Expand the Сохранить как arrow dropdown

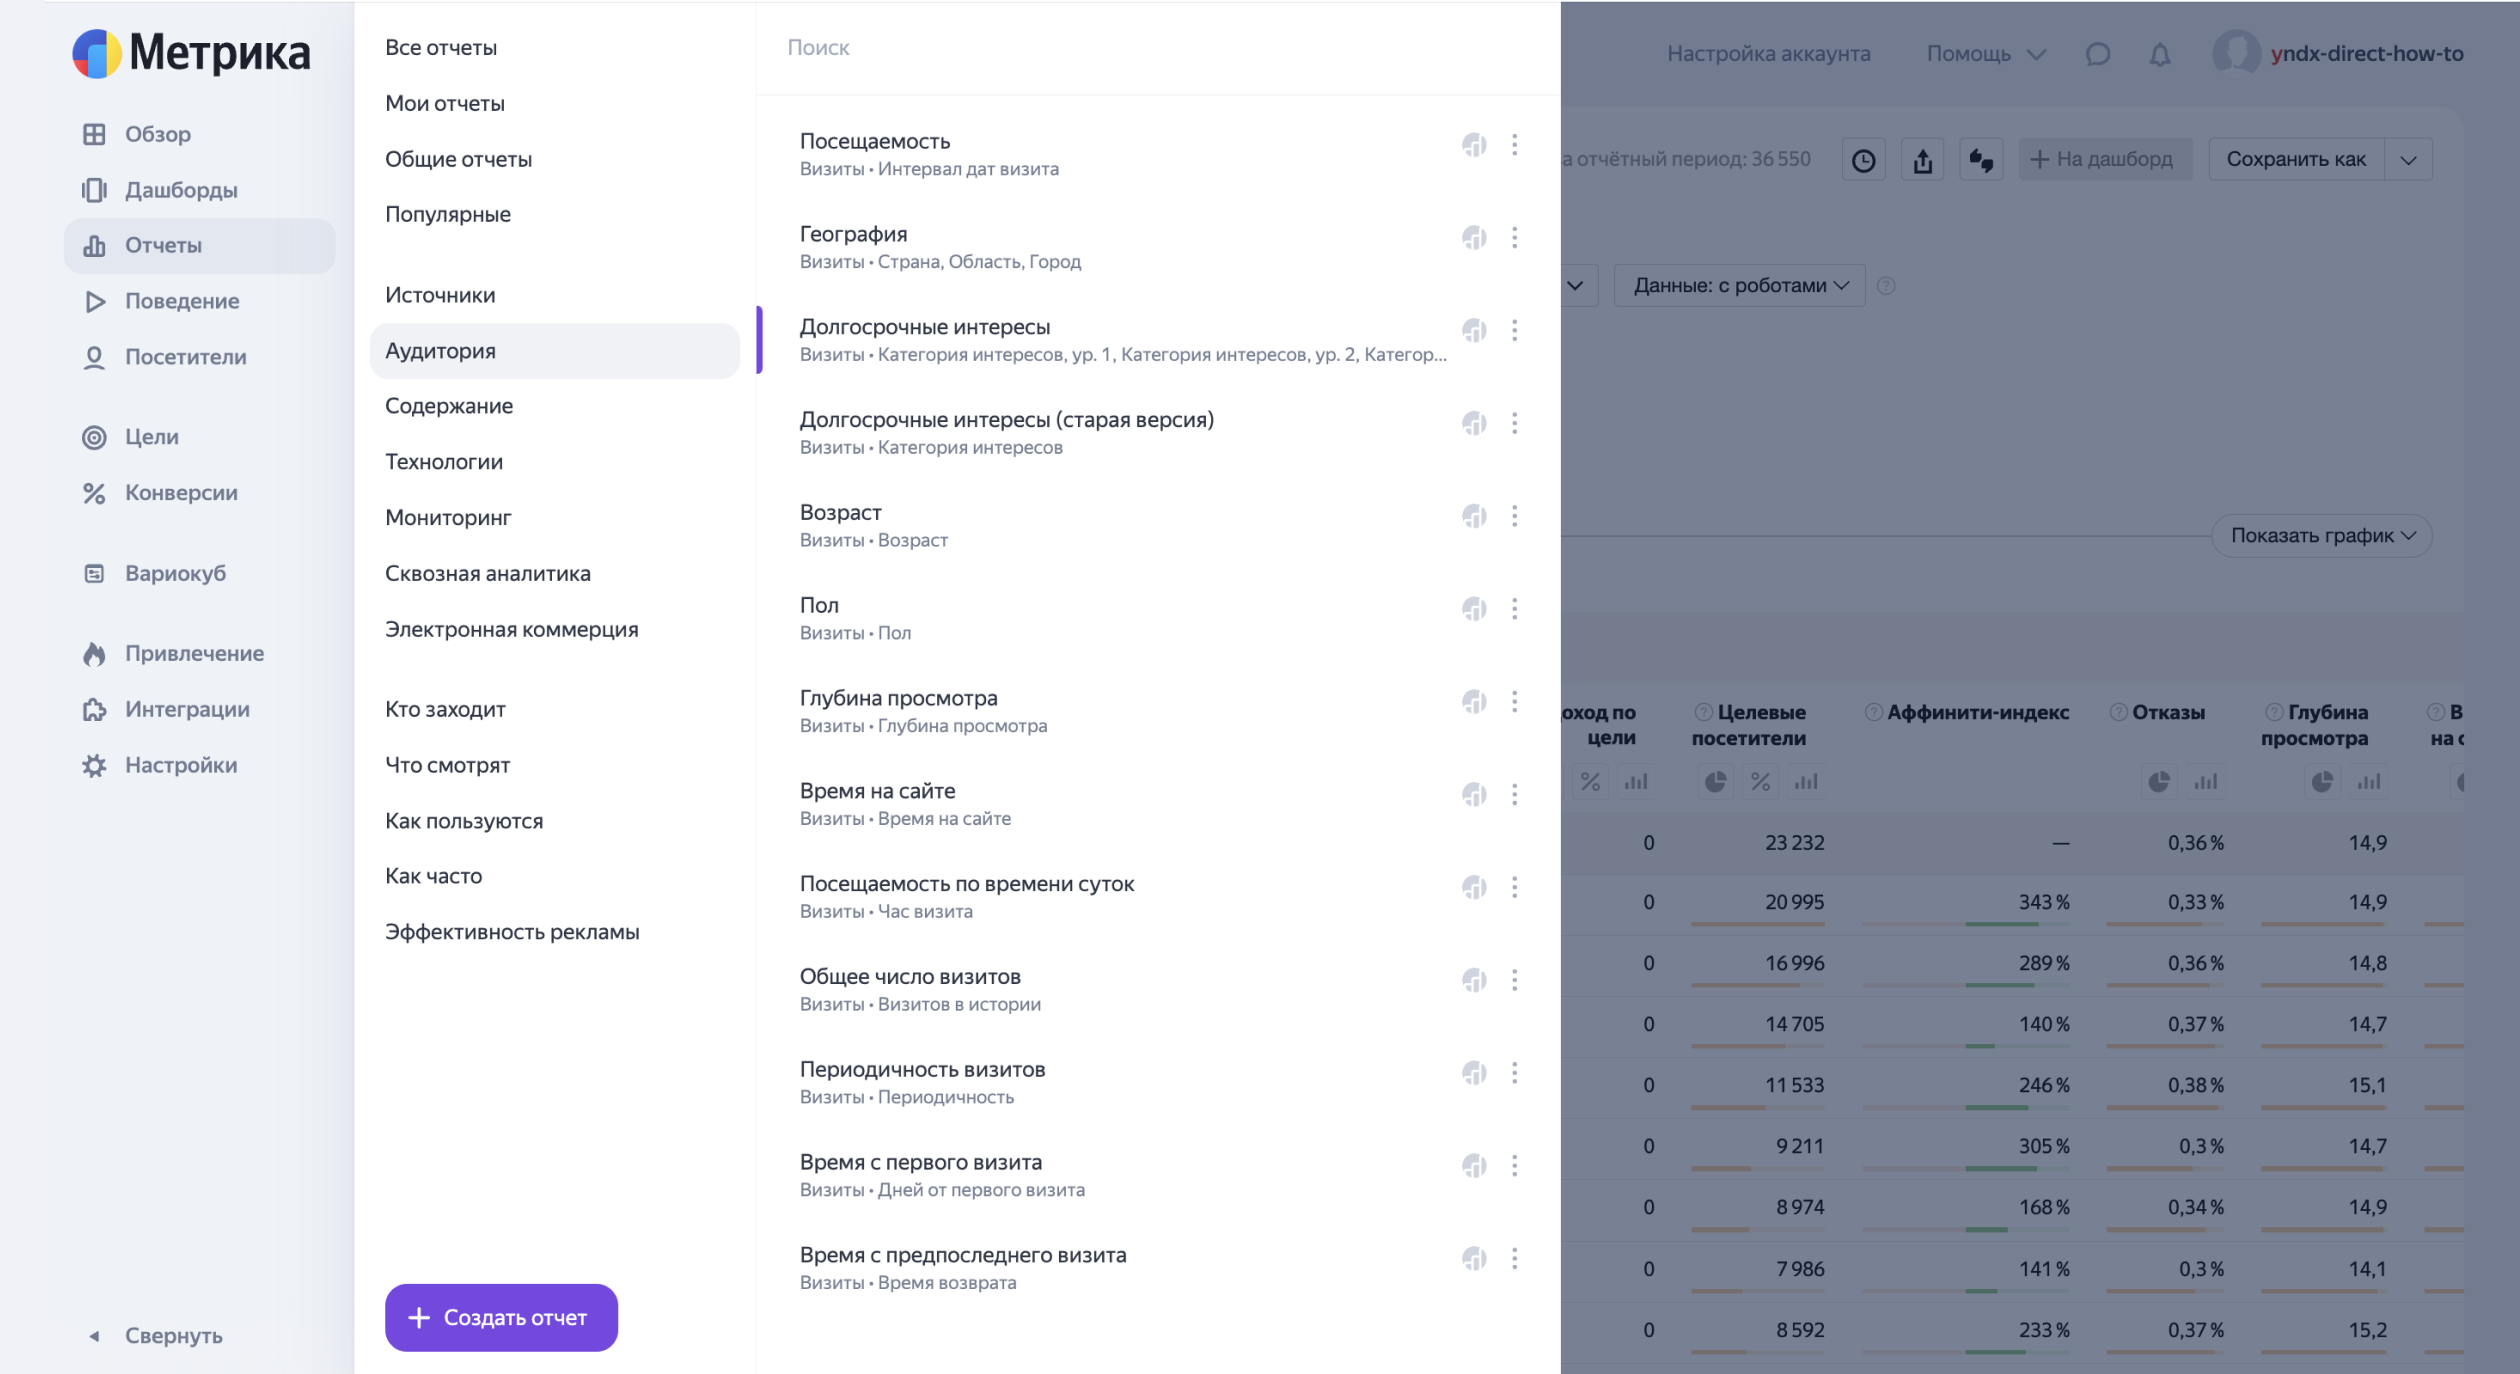click(x=2409, y=160)
